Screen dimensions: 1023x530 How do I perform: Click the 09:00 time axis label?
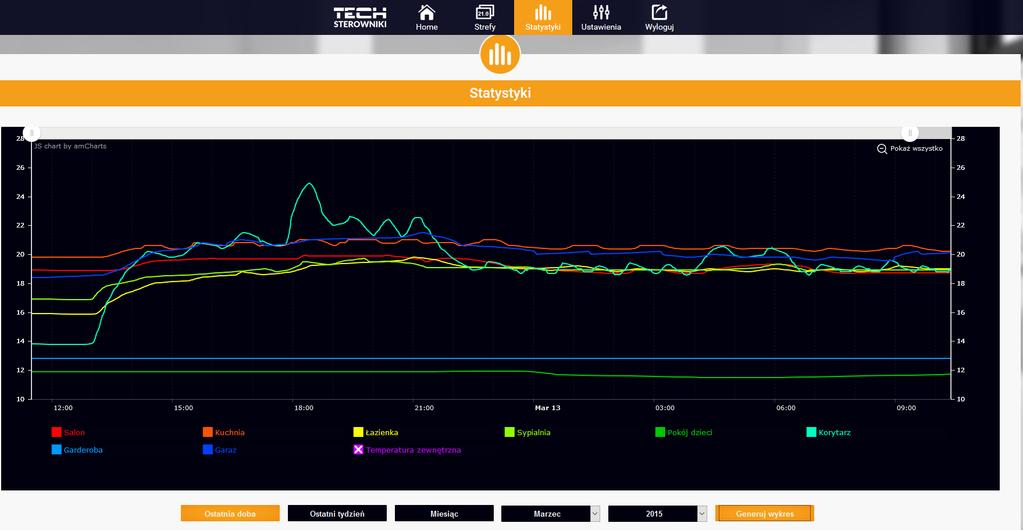[x=906, y=408]
